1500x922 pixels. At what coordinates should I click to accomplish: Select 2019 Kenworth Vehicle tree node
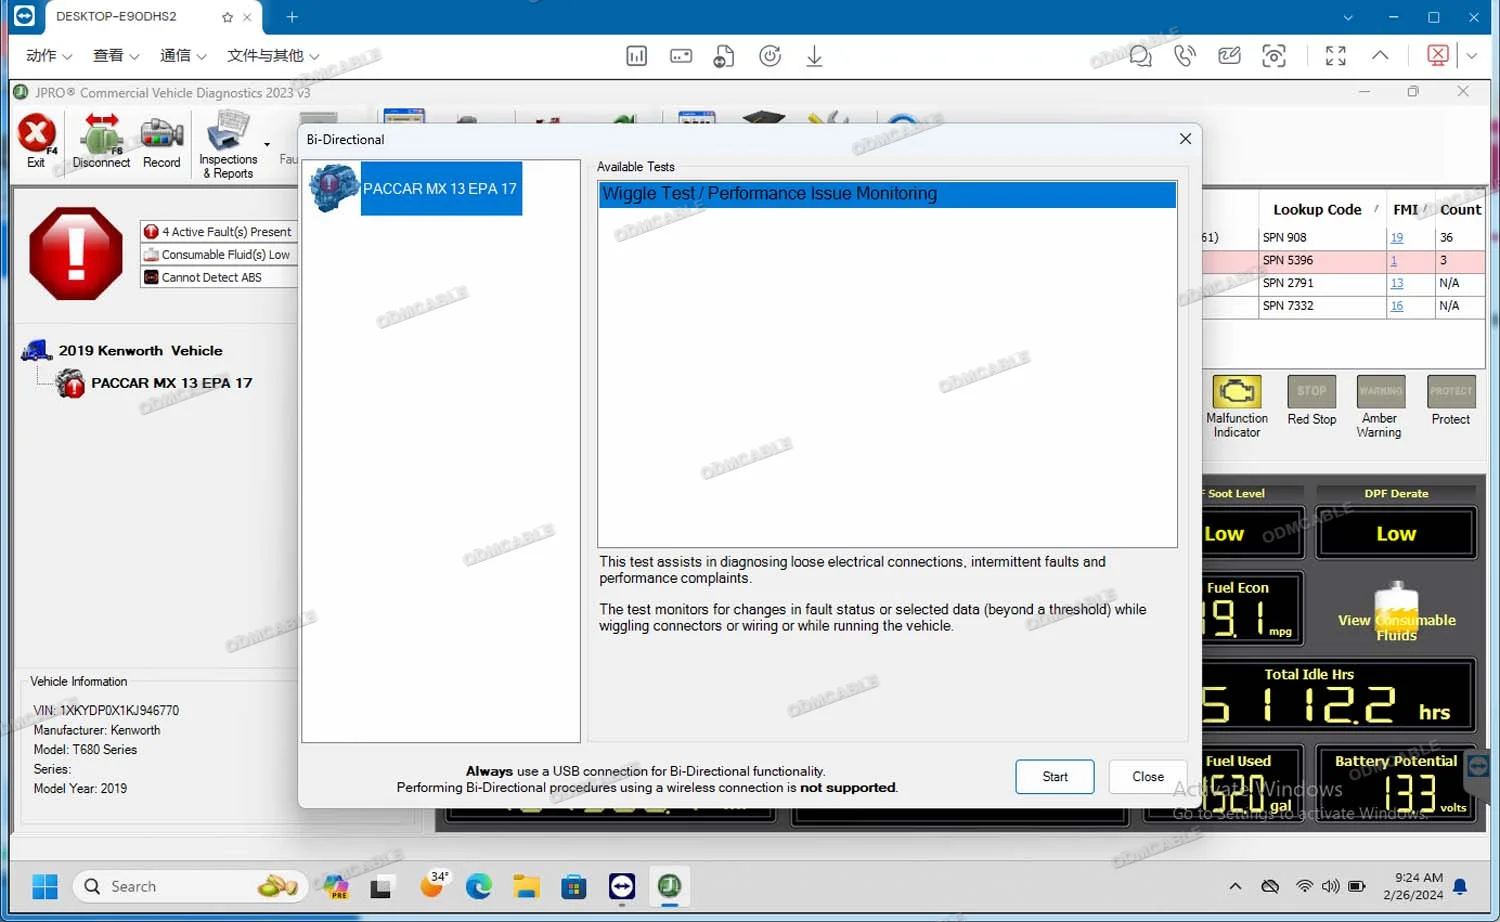pyautogui.click(x=140, y=351)
